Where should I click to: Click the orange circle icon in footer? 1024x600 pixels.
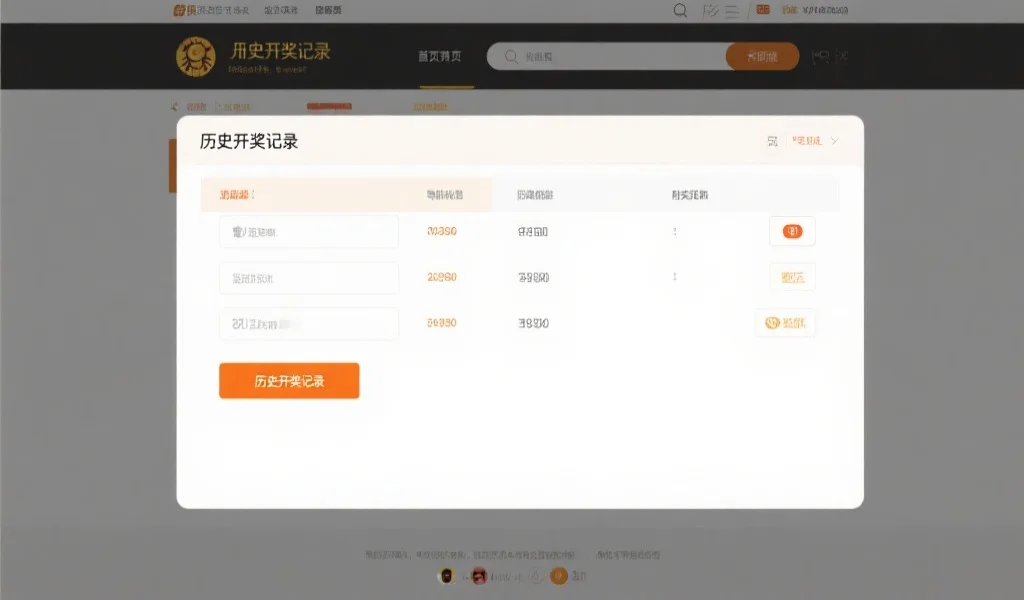(x=559, y=575)
